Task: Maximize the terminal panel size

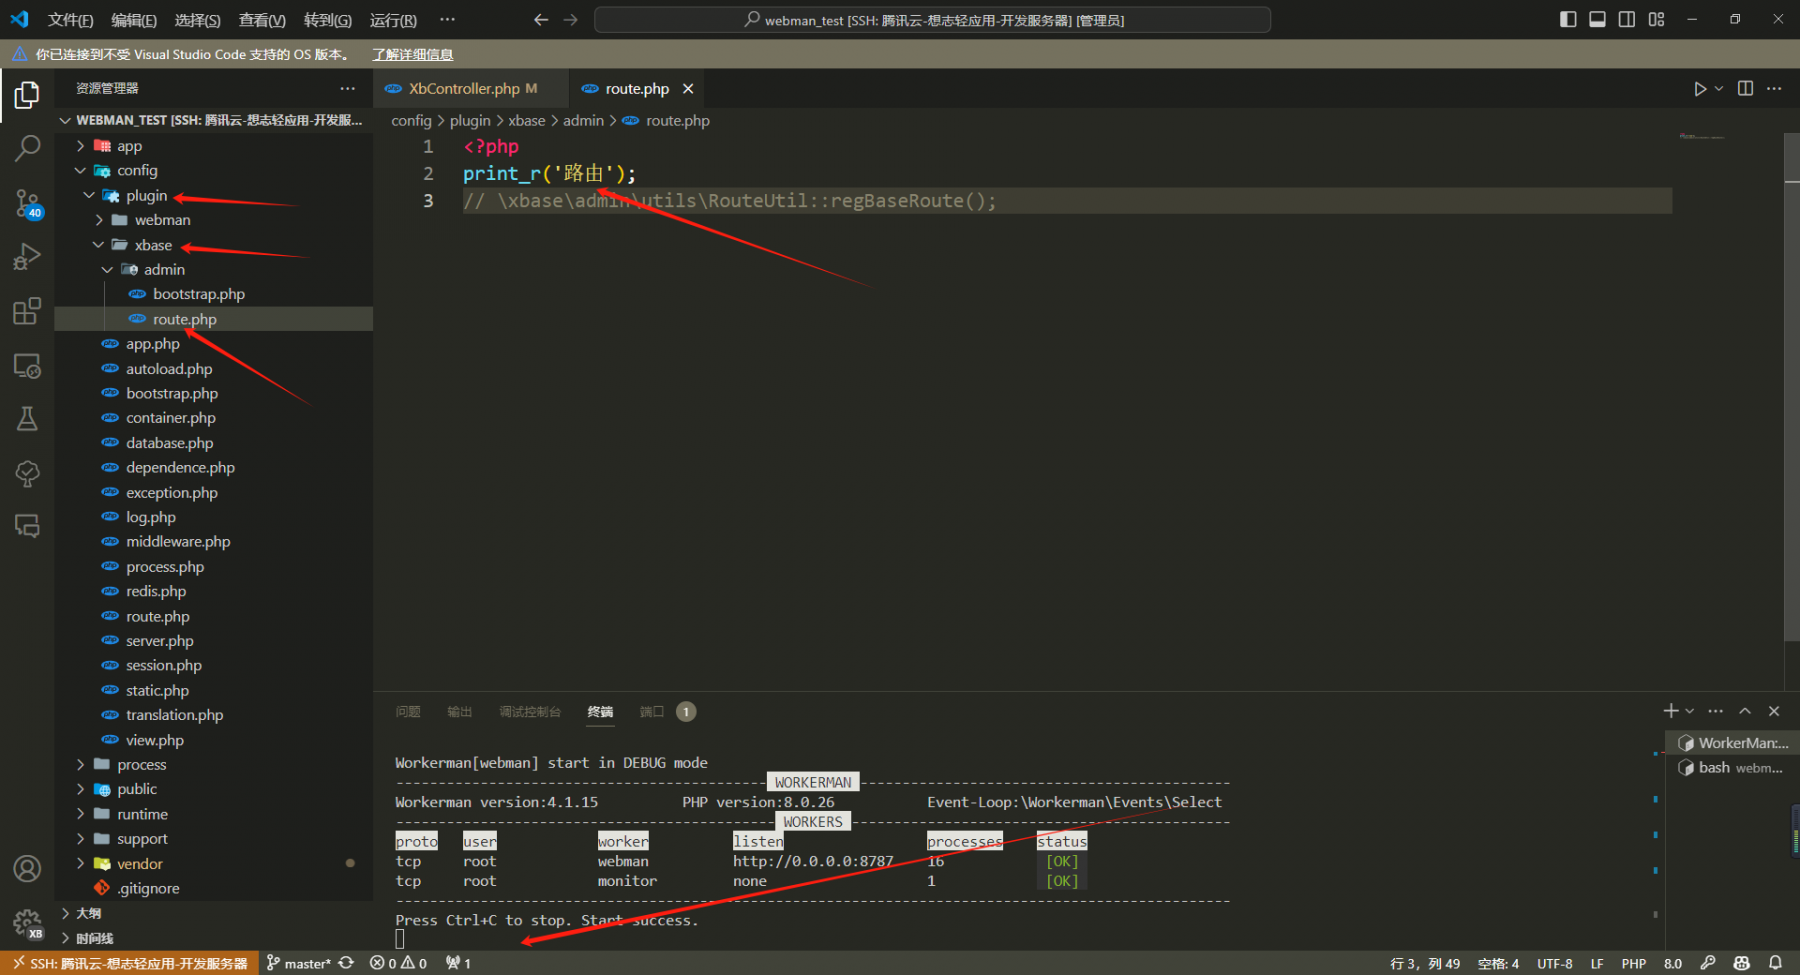Action: (x=1745, y=711)
